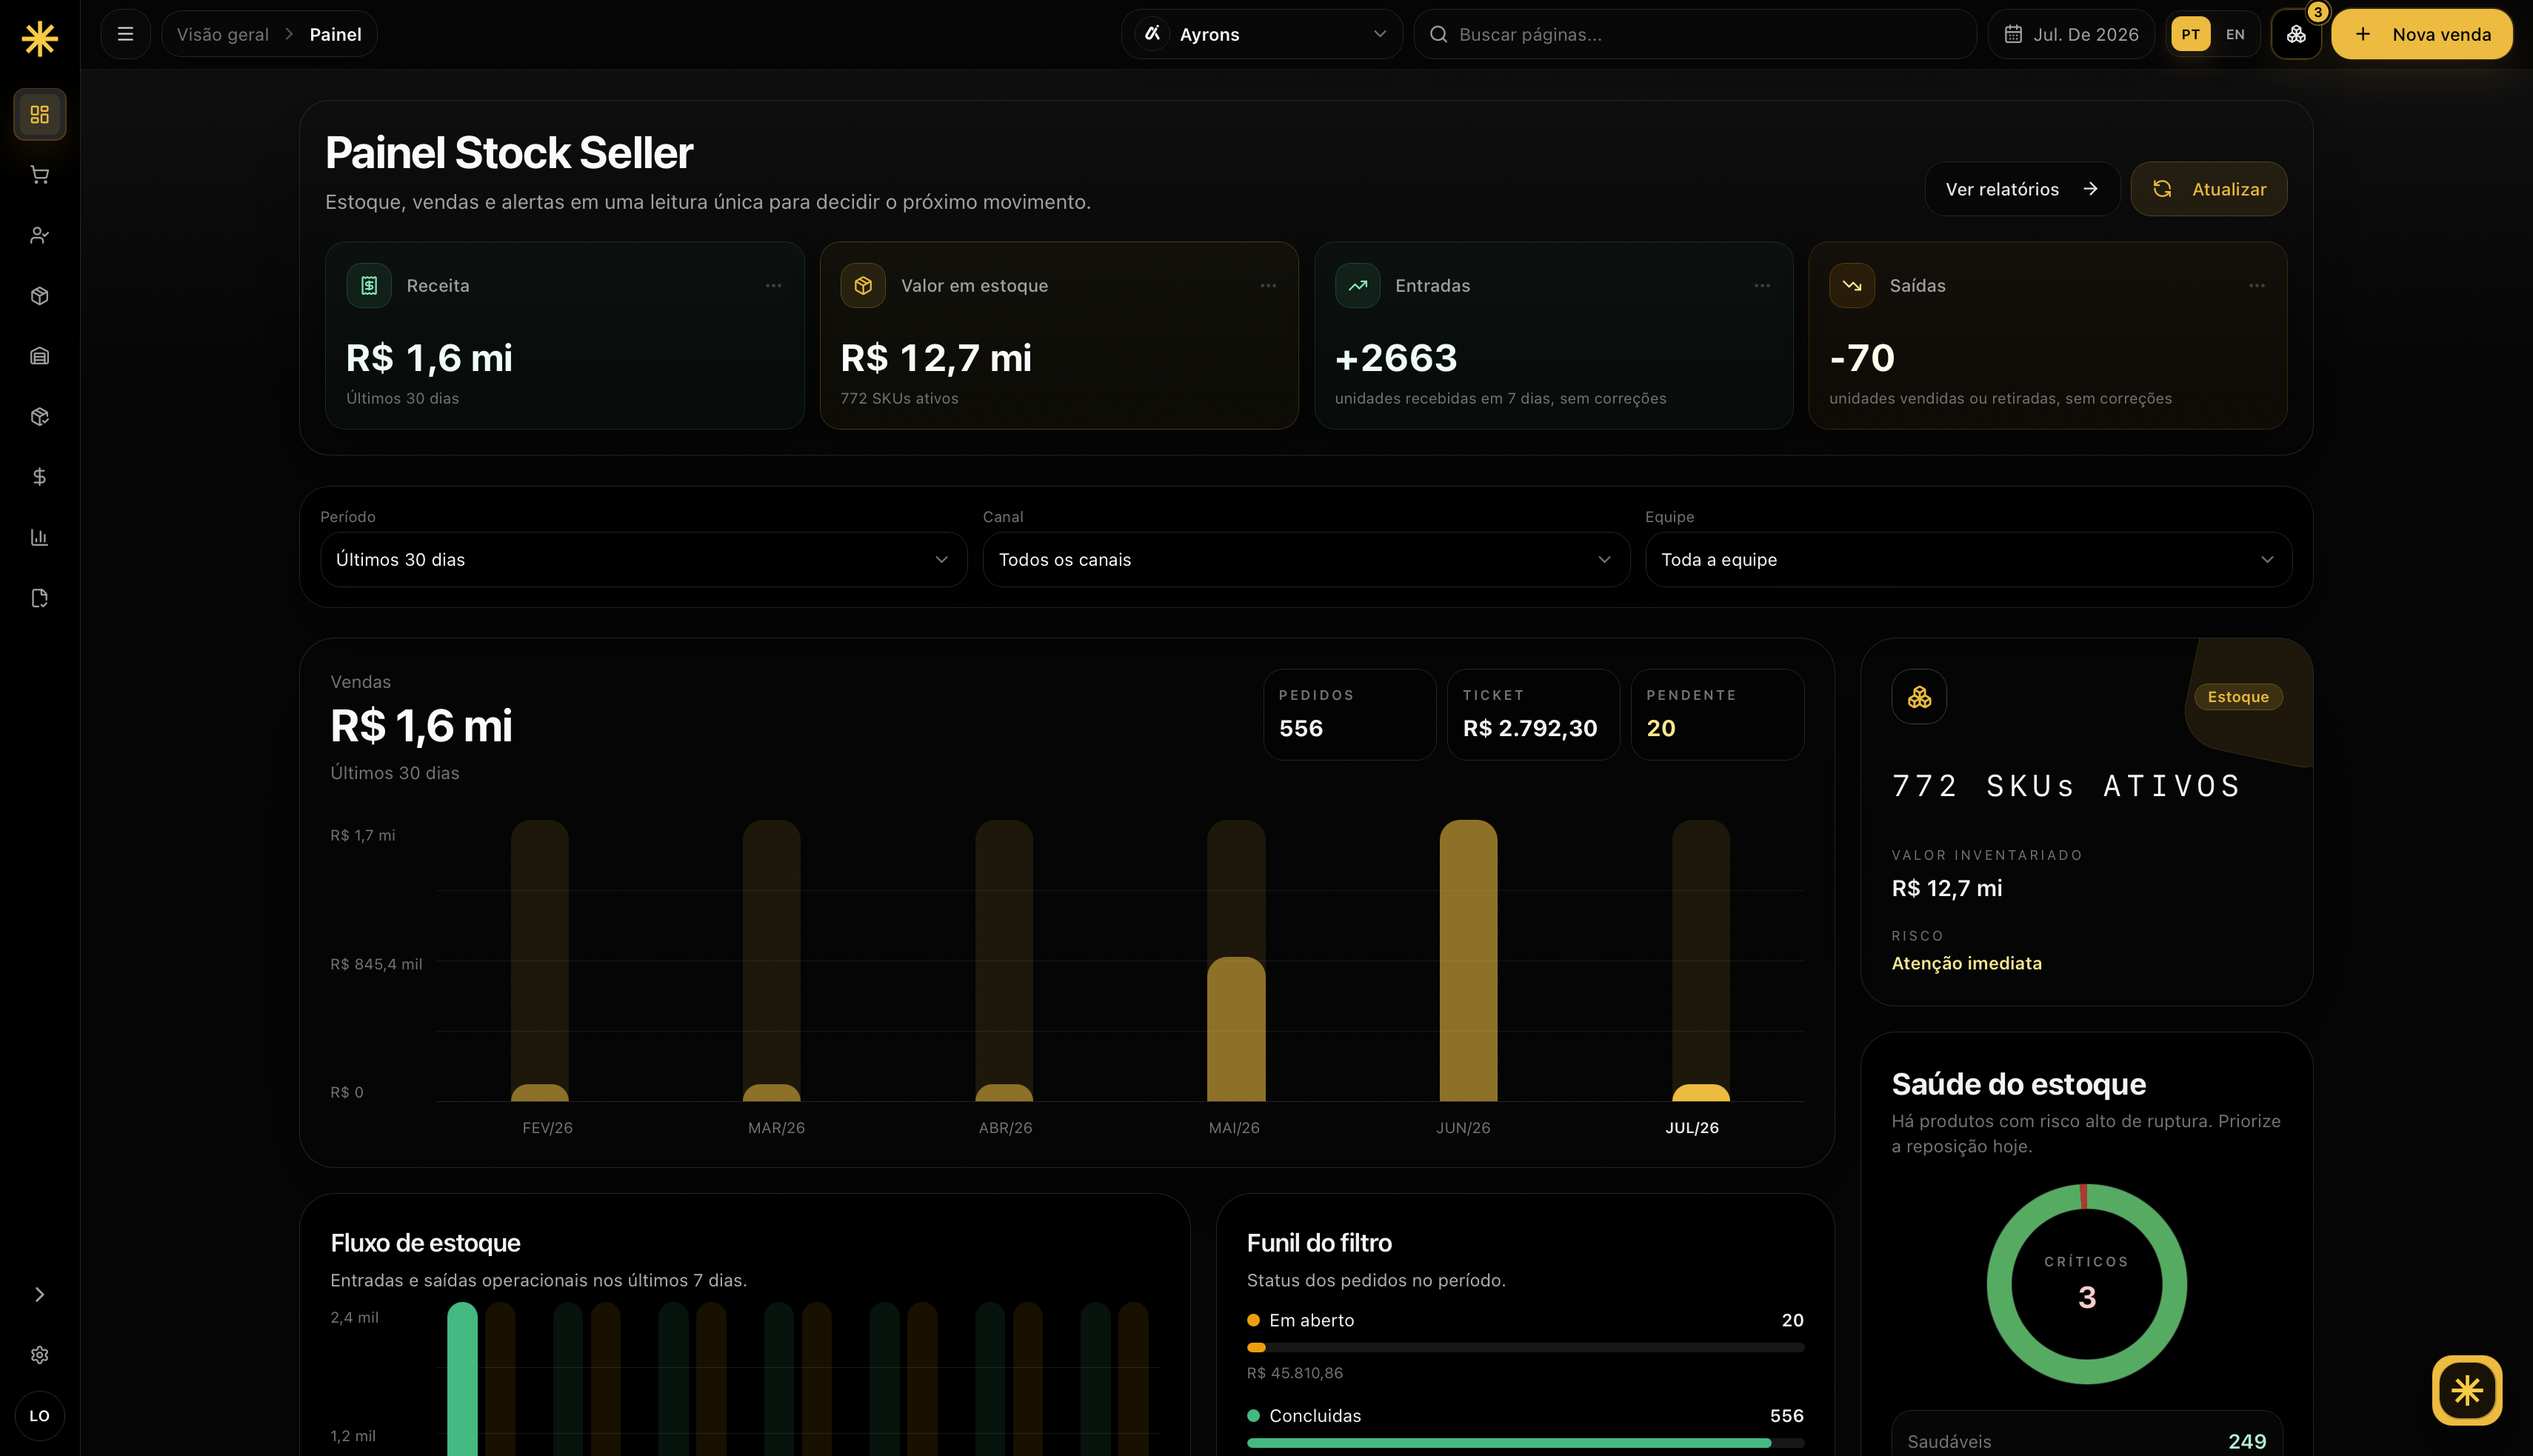Expand the sidebar with chevron arrow
This screenshot has height=1456, width=2533.
[x=39, y=1295]
